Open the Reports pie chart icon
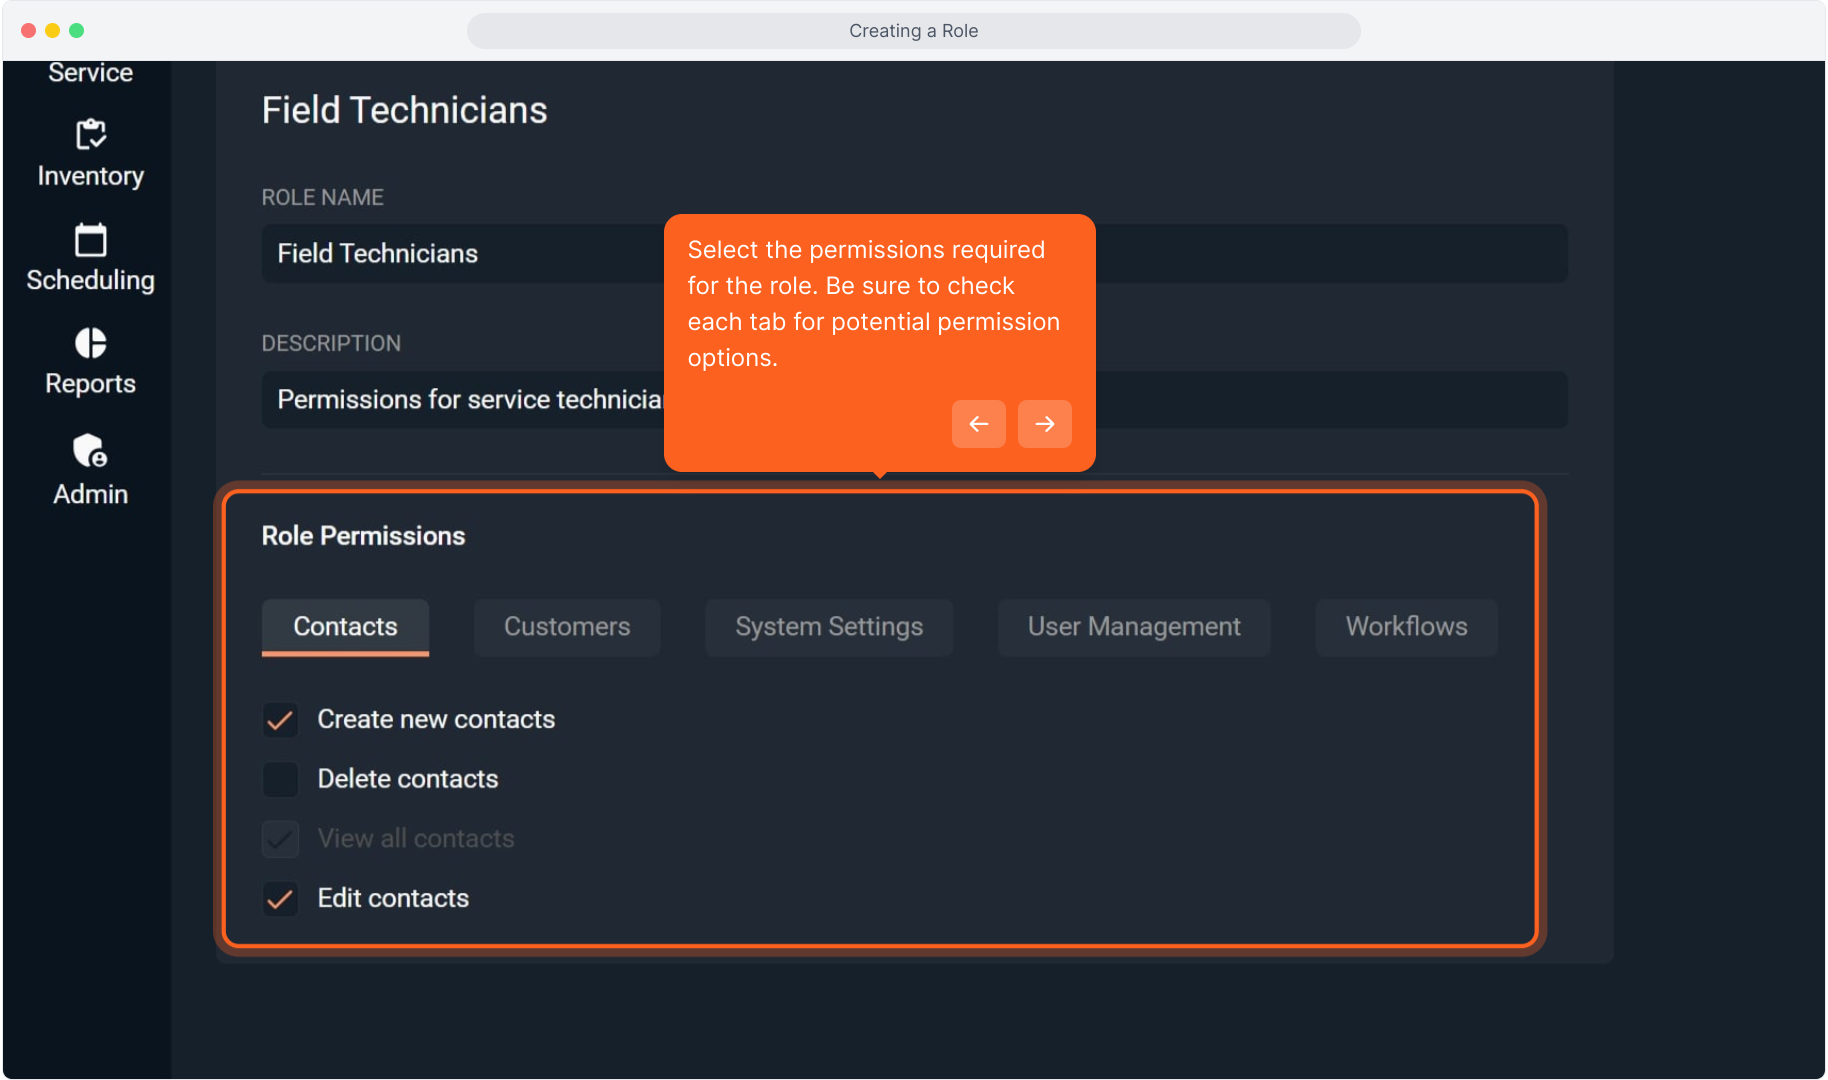The height and width of the screenshot is (1080, 1828). coord(90,343)
